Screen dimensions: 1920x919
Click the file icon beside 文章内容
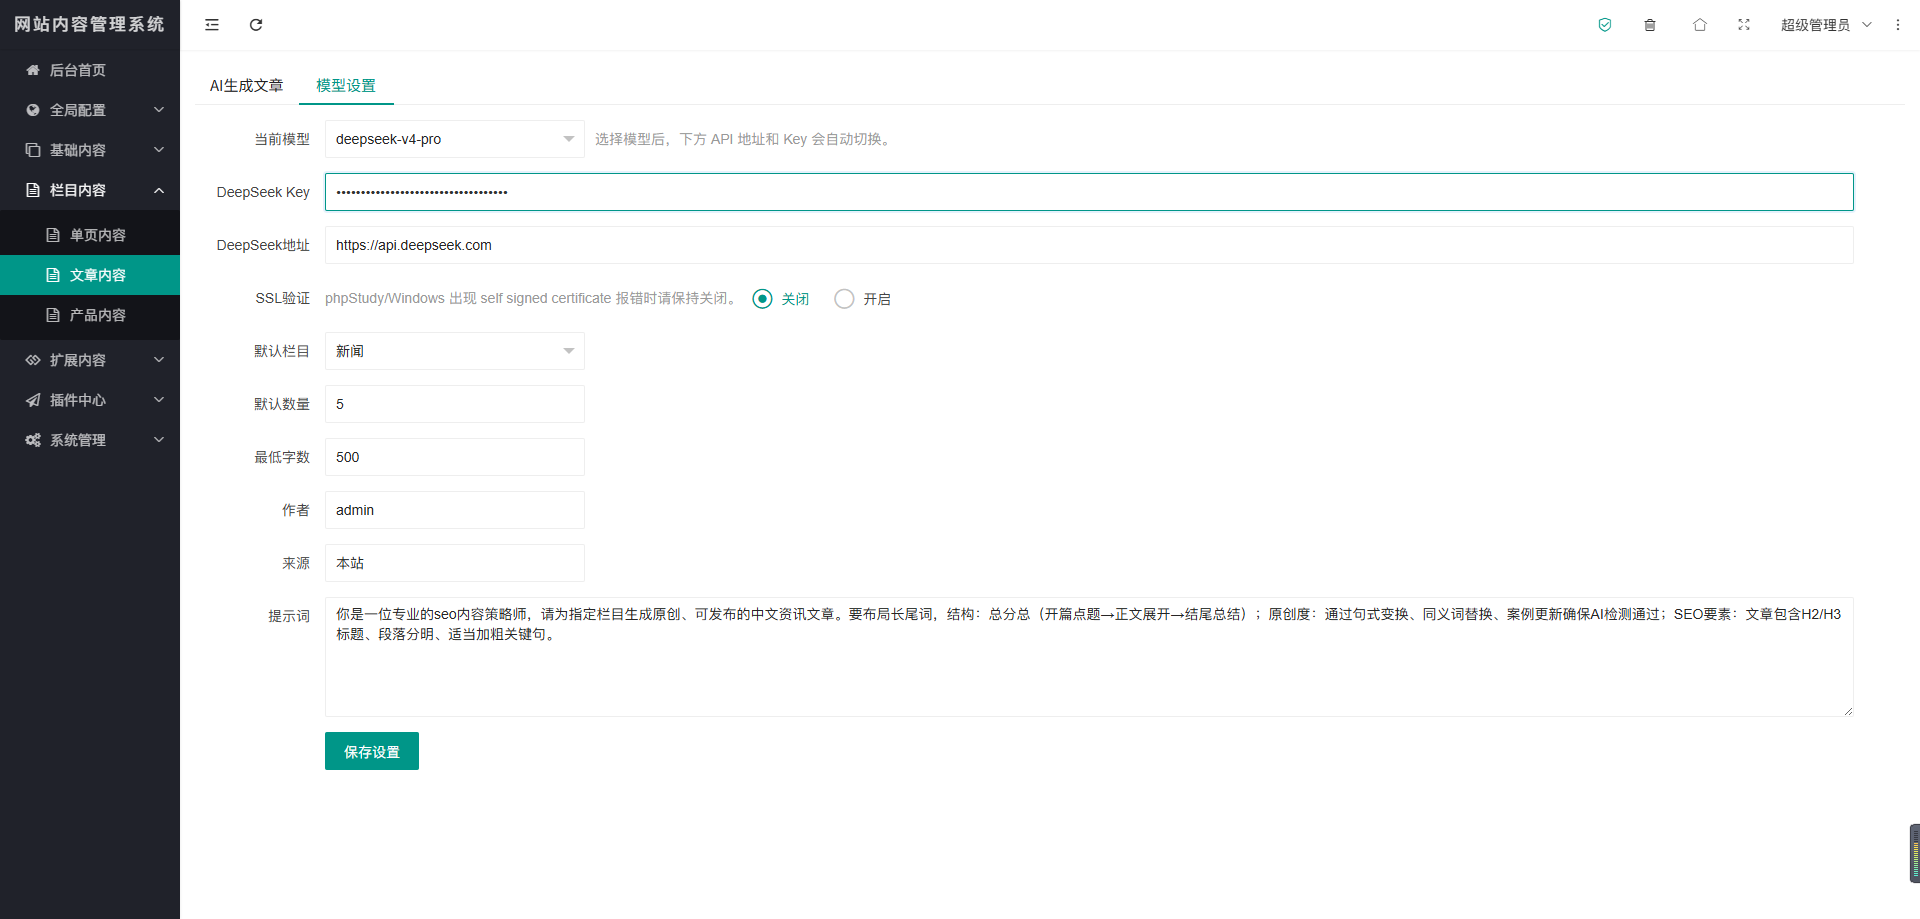click(53, 275)
